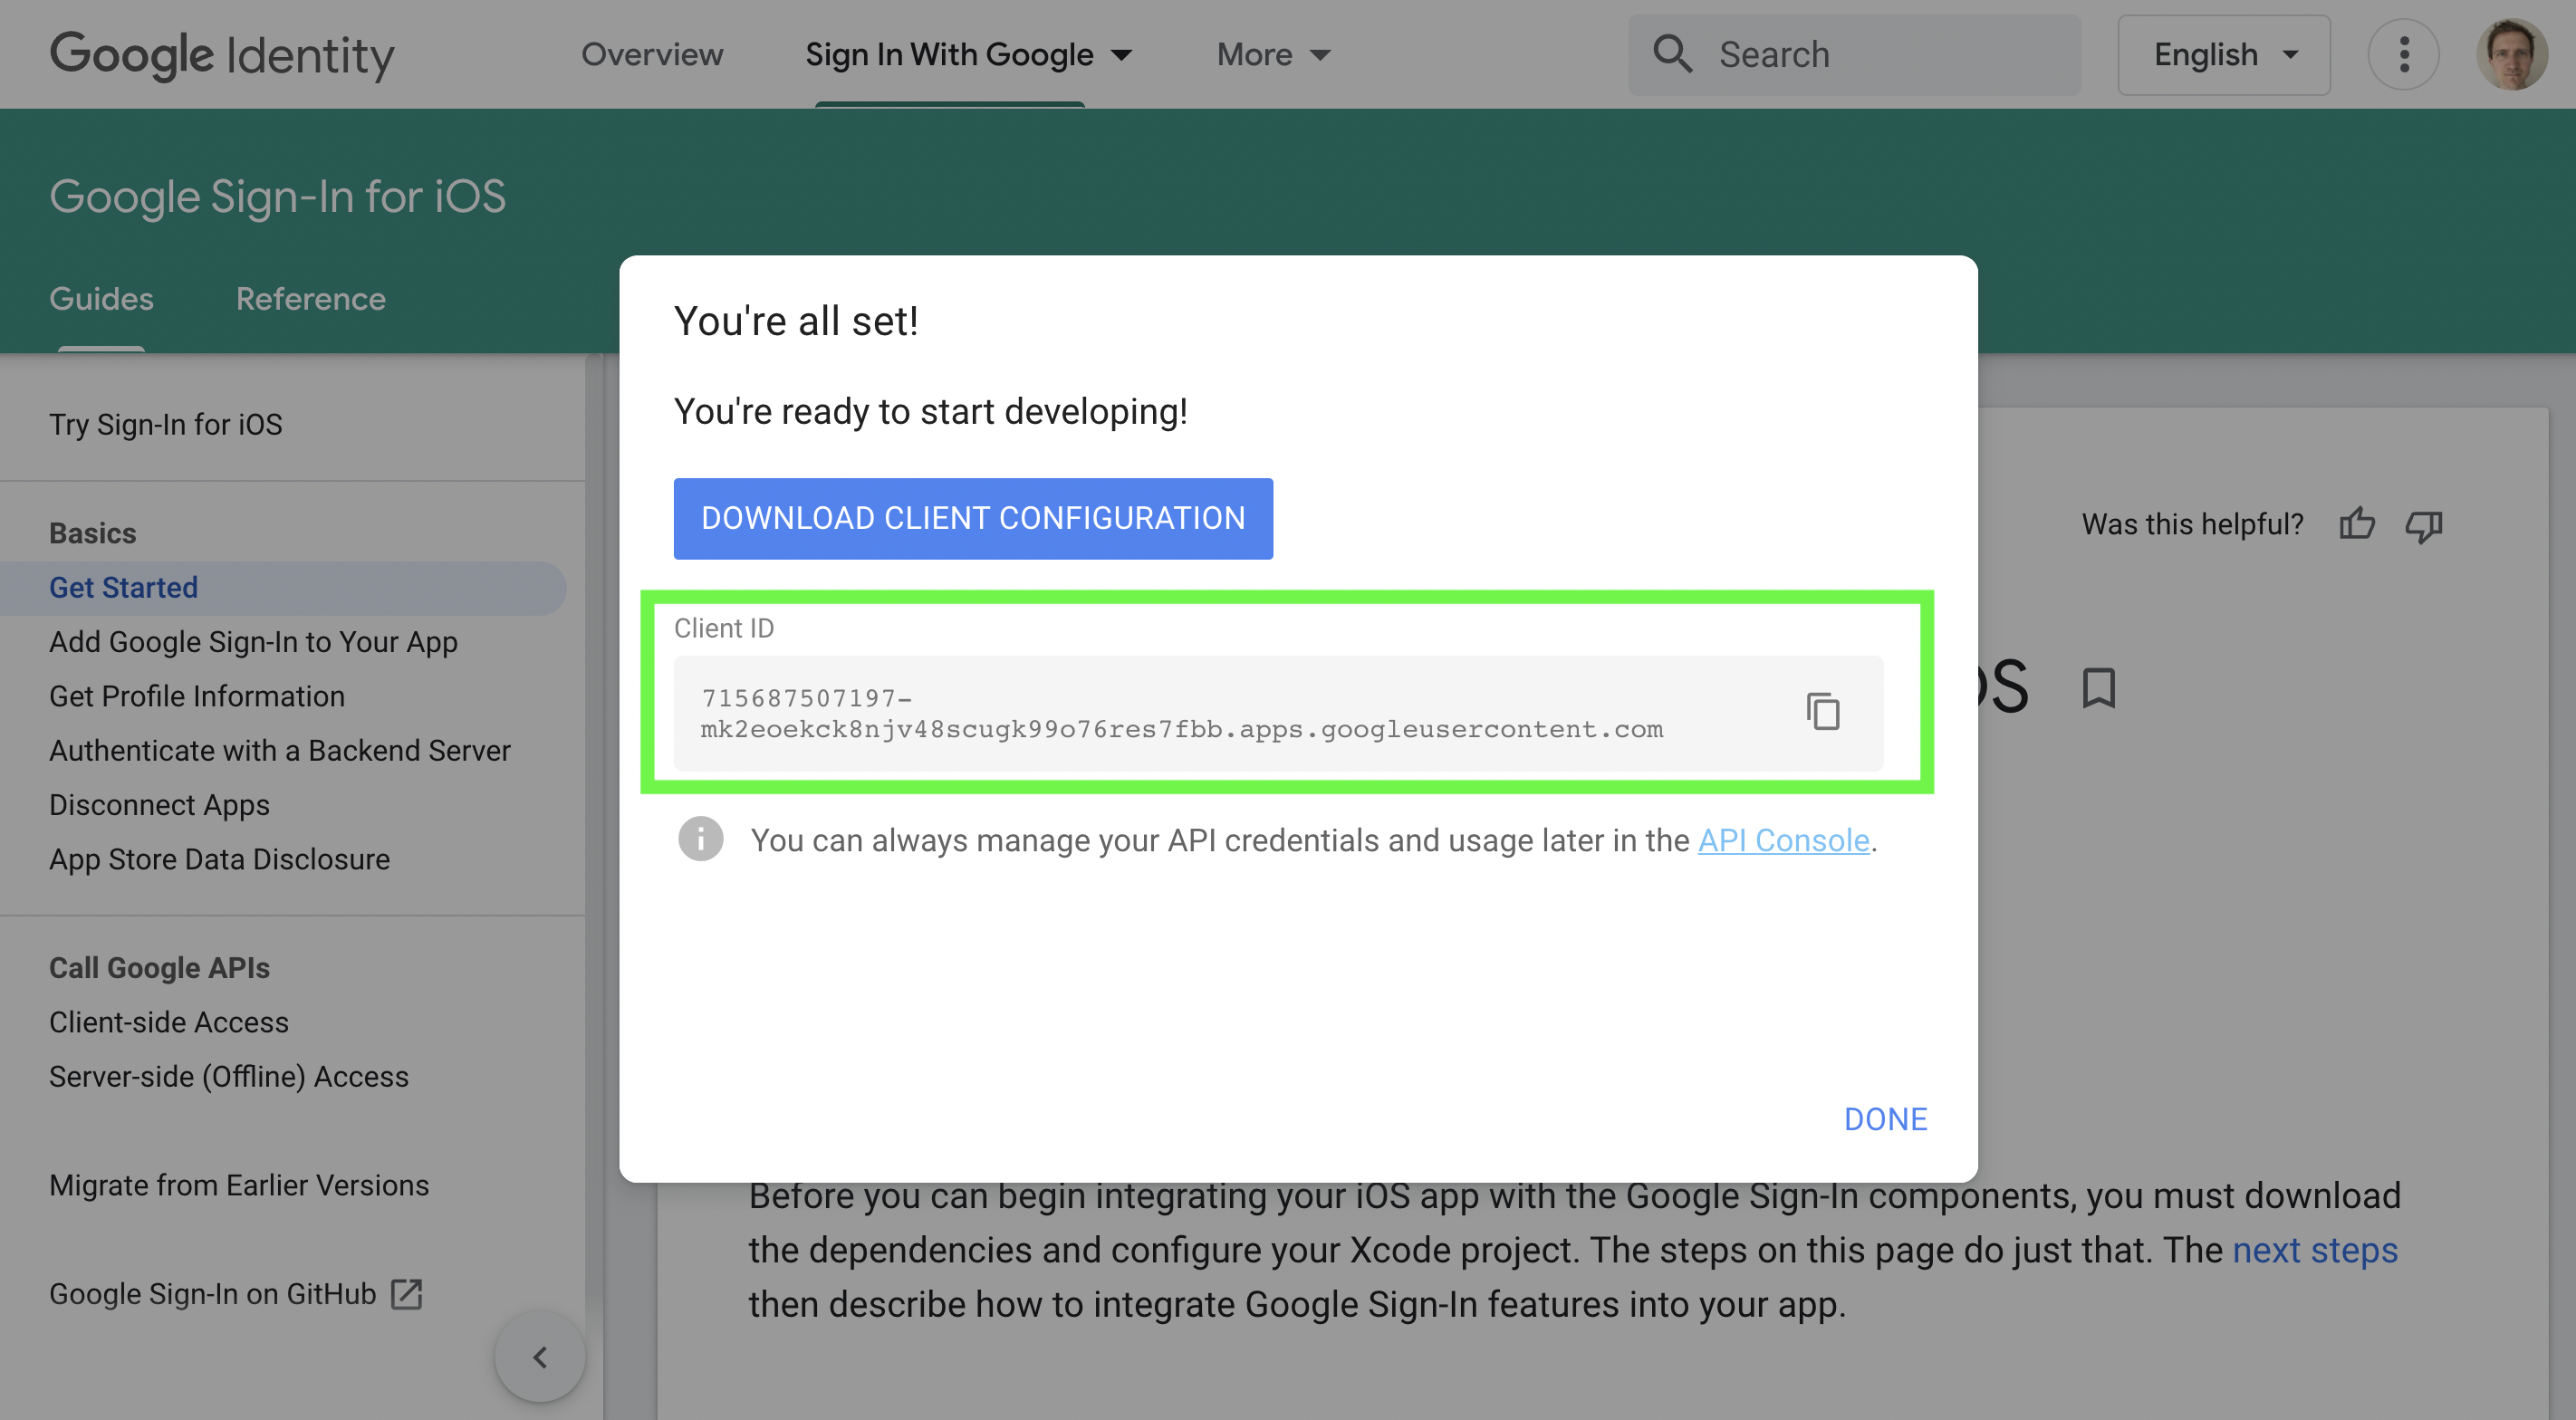Screen dimensions: 2576x1420
Task: Open Google Sign-In on GitHub
Action: [236, 1294]
